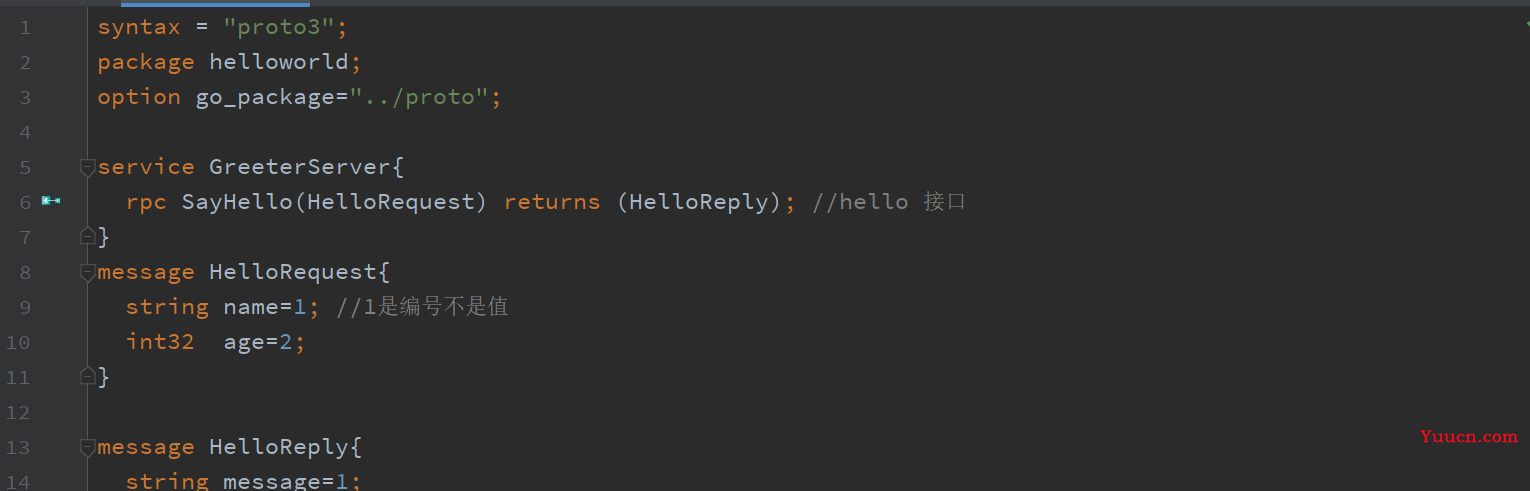Click line number 1 in the gutter
Image resolution: width=1530 pixels, height=491 pixels.
(x=25, y=28)
